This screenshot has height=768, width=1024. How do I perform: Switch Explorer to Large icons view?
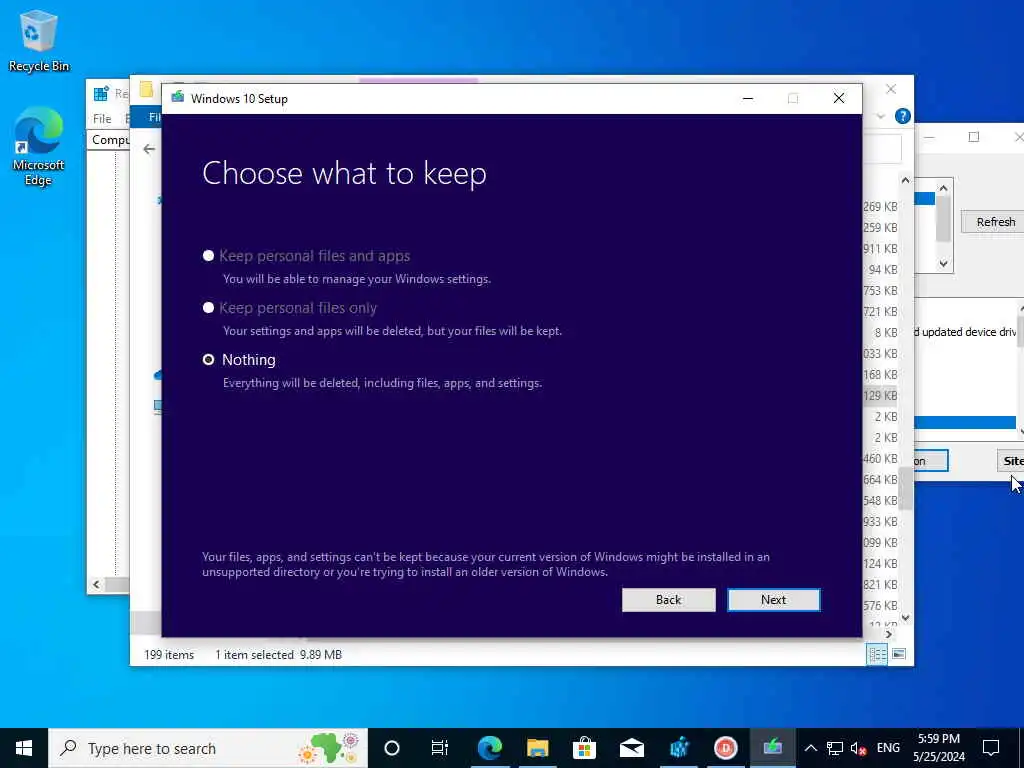[x=899, y=654]
